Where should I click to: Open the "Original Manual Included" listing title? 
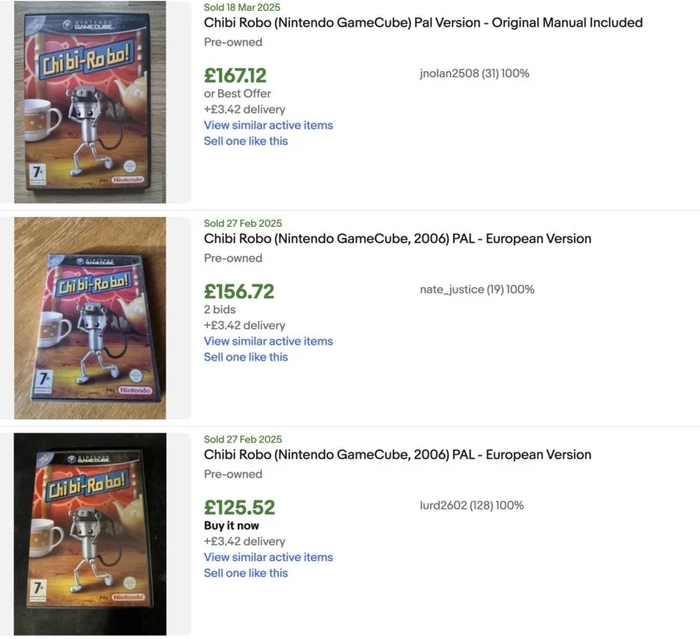click(423, 23)
